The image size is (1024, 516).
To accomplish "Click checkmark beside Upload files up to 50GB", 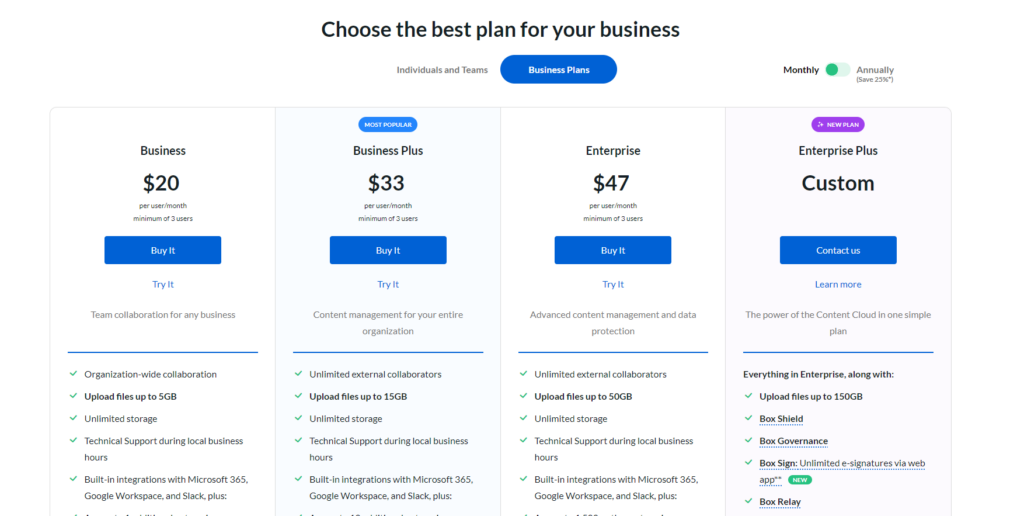I will tap(523, 396).
